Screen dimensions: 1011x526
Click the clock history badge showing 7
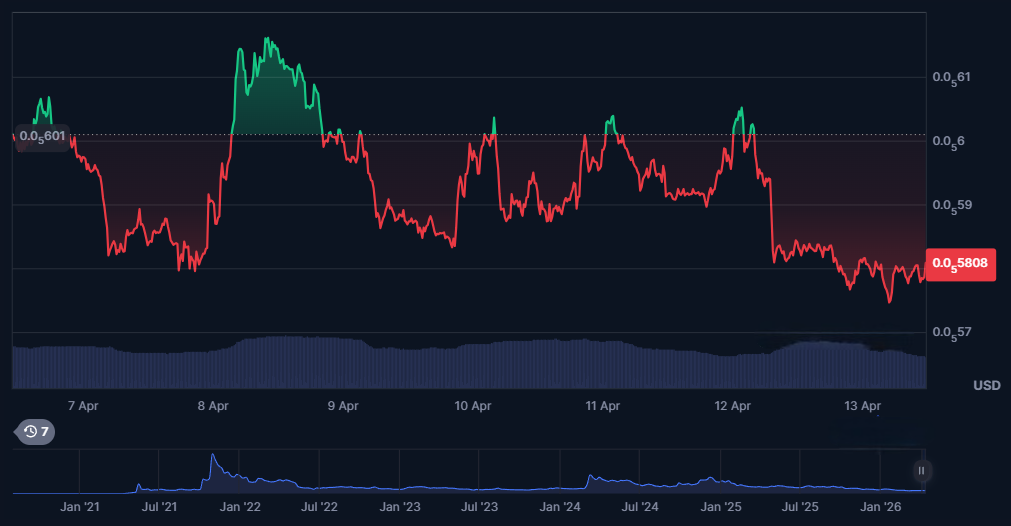click(35, 432)
